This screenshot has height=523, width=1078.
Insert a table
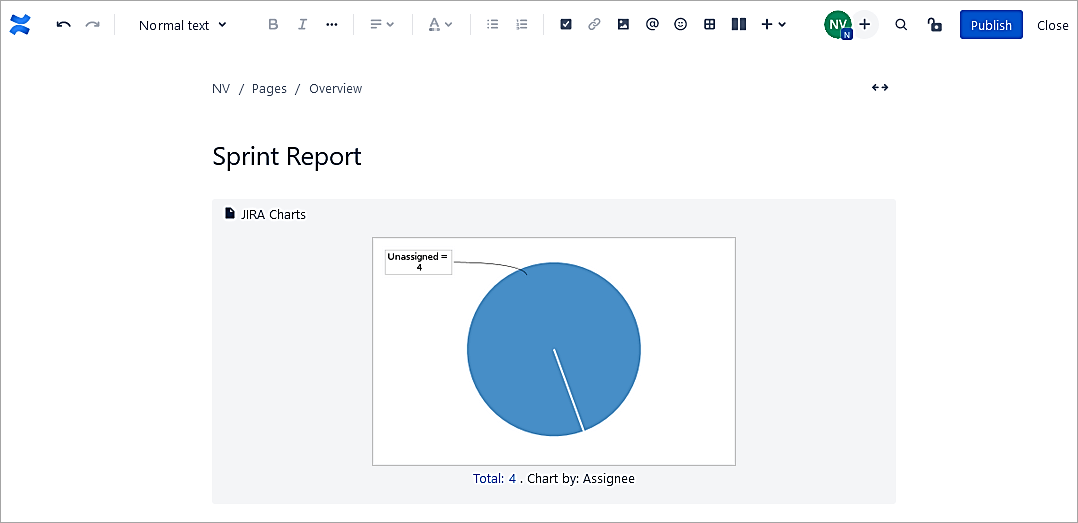[710, 25]
